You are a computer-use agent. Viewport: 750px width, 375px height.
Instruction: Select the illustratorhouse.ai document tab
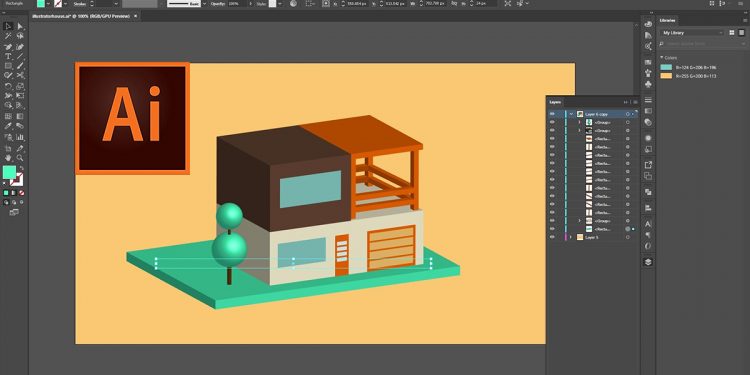tap(80, 16)
